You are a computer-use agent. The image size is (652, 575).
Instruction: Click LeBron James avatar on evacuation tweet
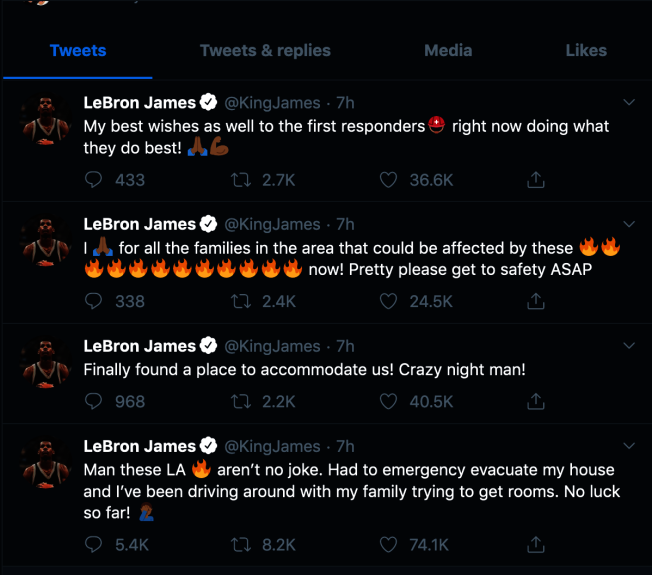point(46,462)
